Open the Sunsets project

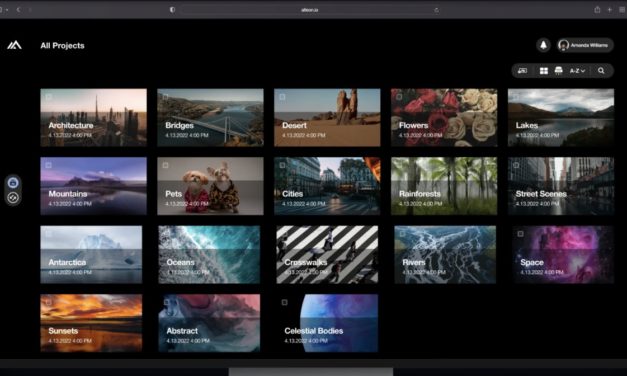pyautogui.click(x=91, y=323)
